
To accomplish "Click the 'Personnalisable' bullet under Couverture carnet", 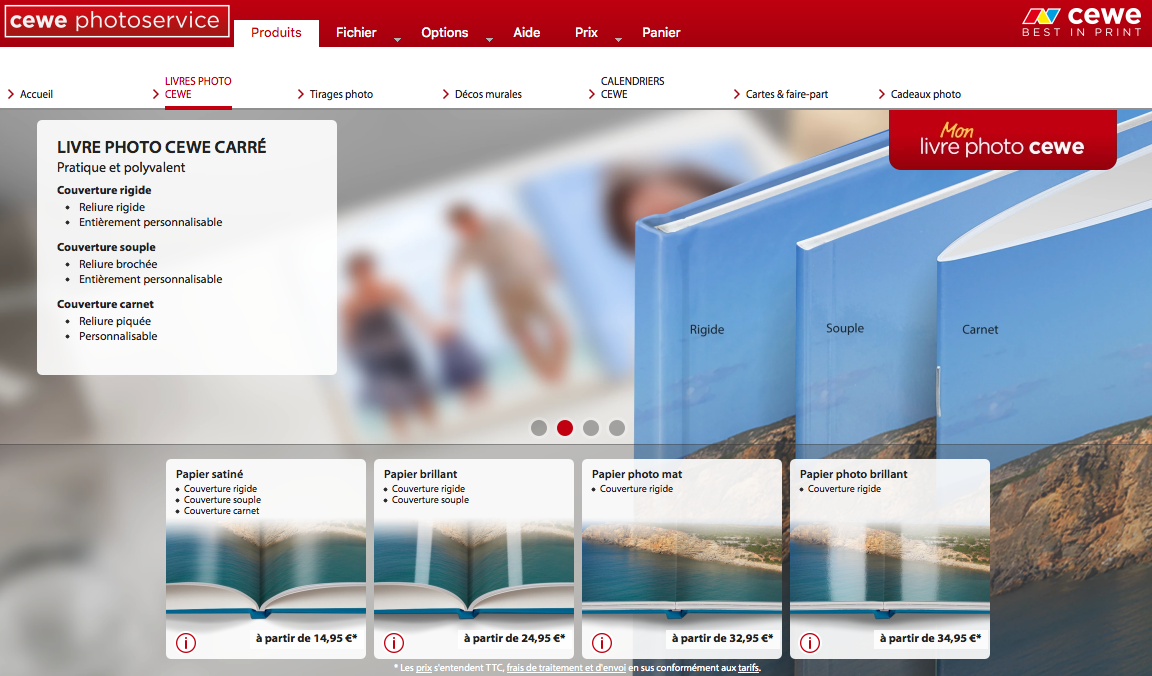I will pos(118,336).
